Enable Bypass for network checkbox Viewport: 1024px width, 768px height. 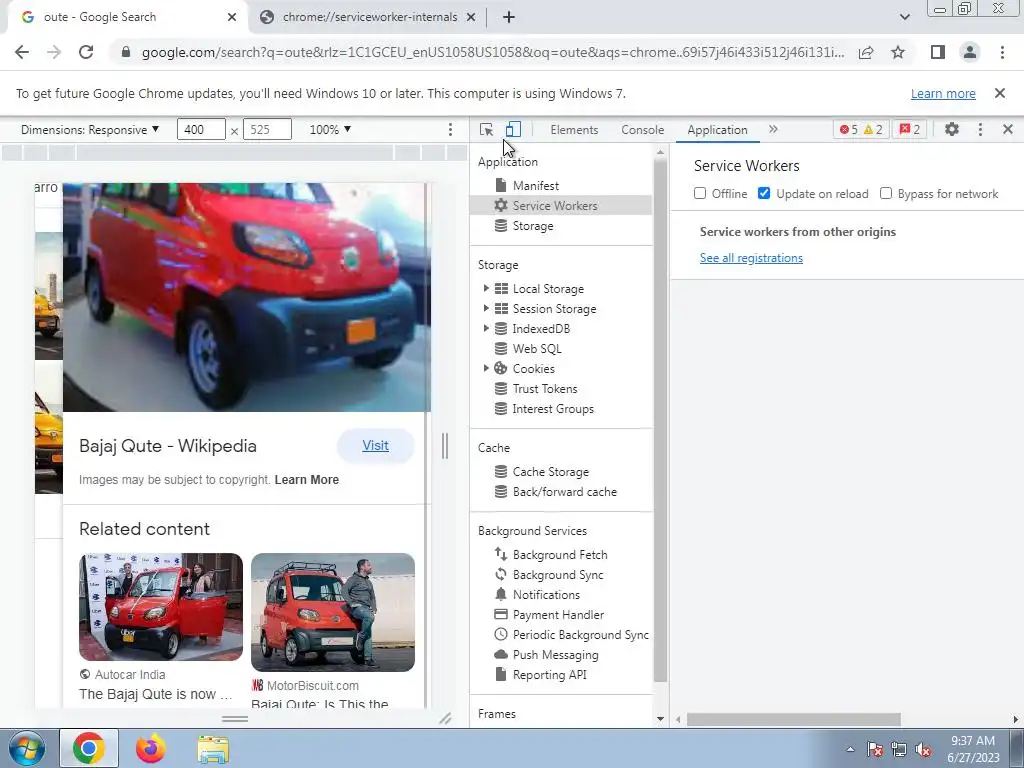click(x=886, y=193)
